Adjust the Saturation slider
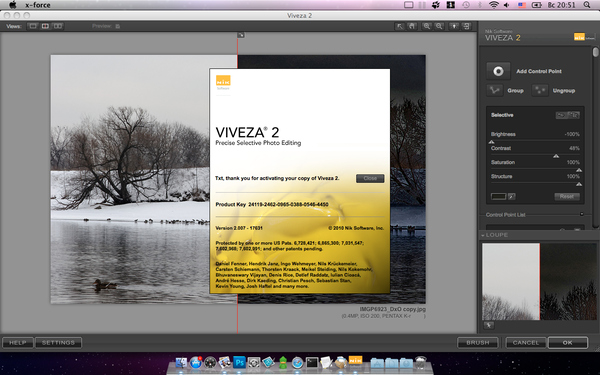This screenshot has width=600, height=375. click(535, 169)
